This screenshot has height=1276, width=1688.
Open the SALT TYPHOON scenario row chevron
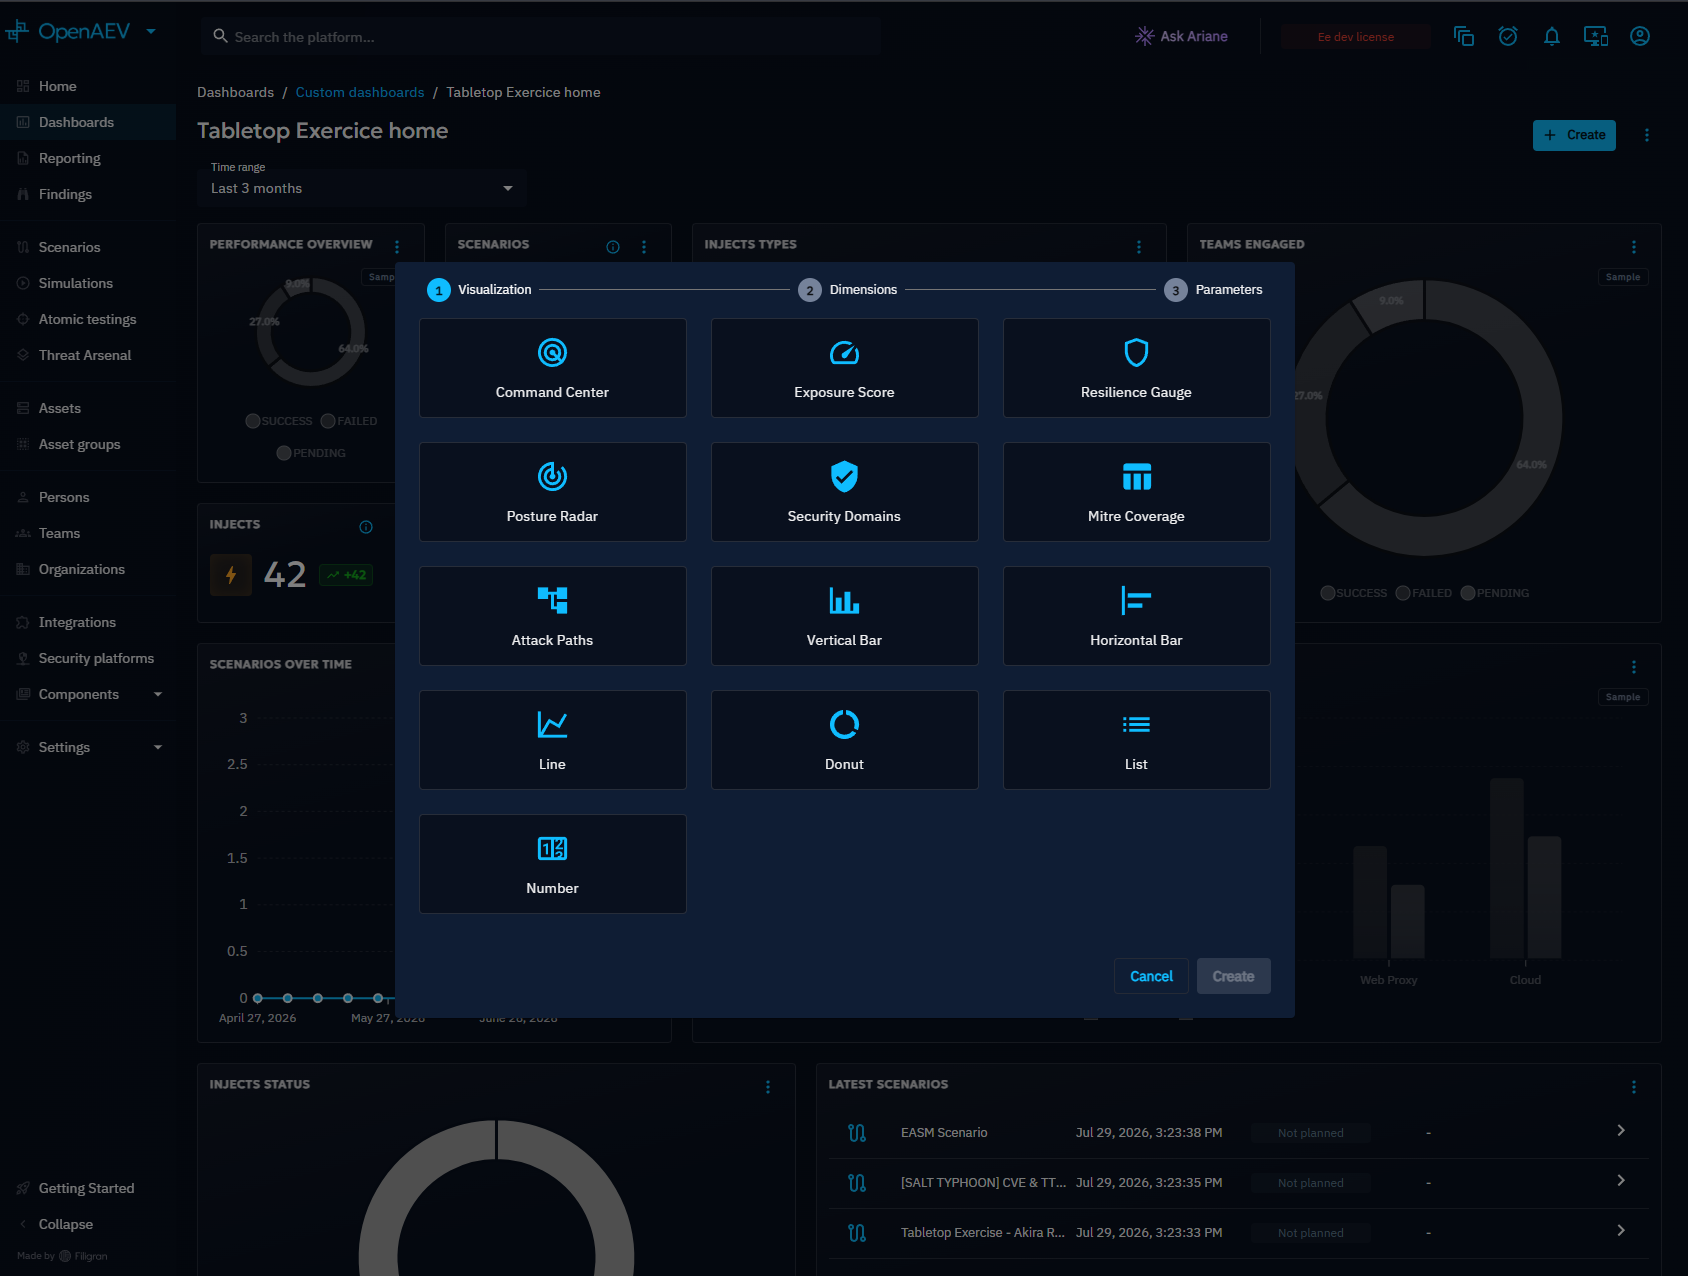1621,1180
